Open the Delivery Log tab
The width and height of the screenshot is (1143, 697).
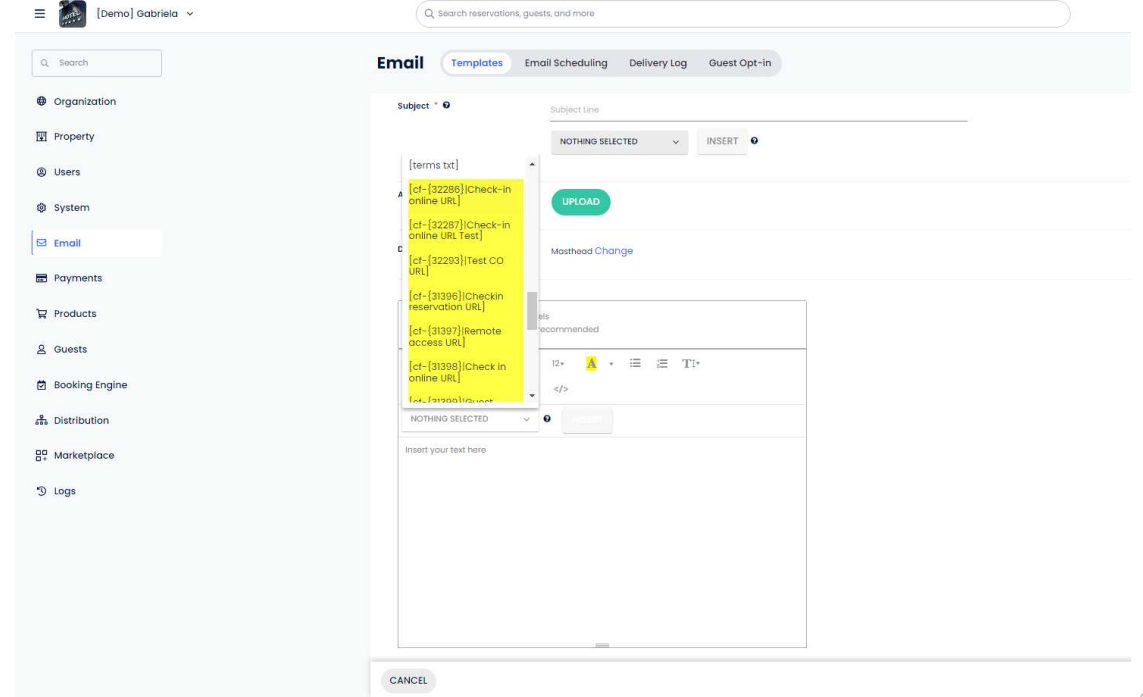657,63
